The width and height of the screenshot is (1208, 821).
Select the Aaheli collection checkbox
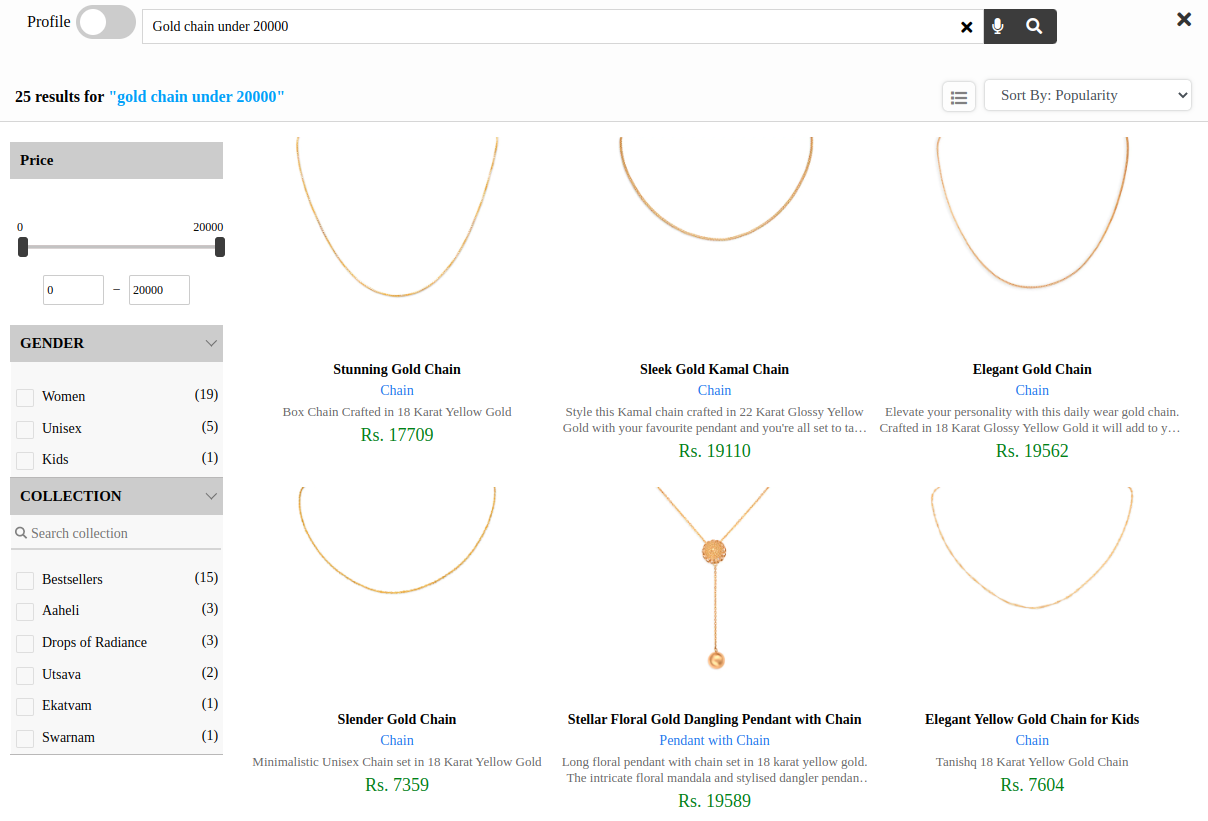tap(25, 612)
